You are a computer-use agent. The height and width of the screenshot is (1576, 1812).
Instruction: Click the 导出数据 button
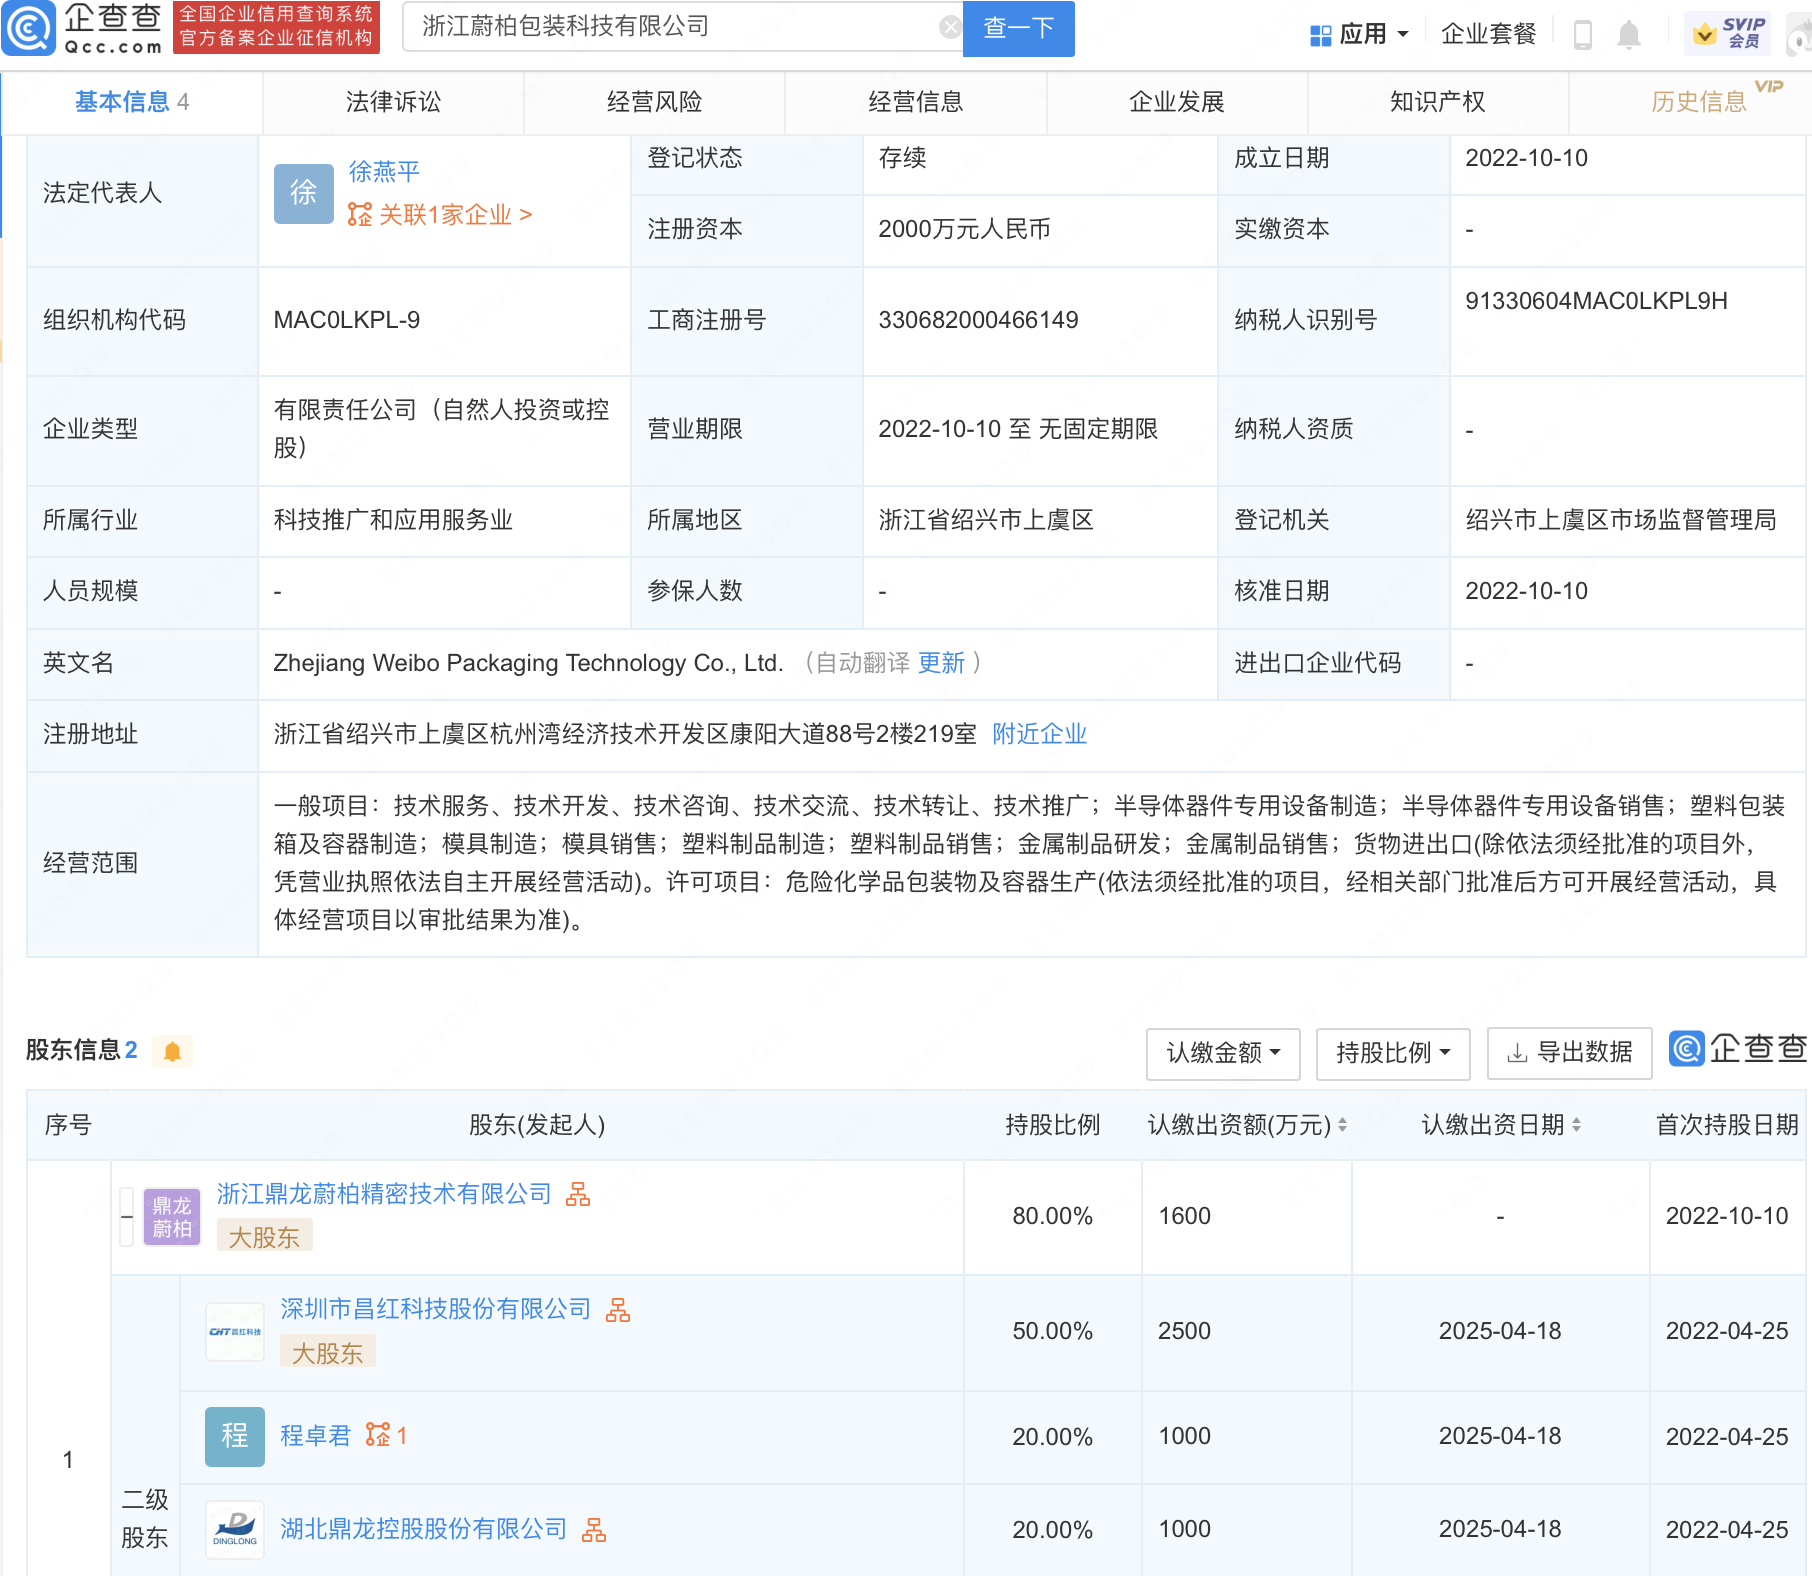[x=1569, y=1053]
